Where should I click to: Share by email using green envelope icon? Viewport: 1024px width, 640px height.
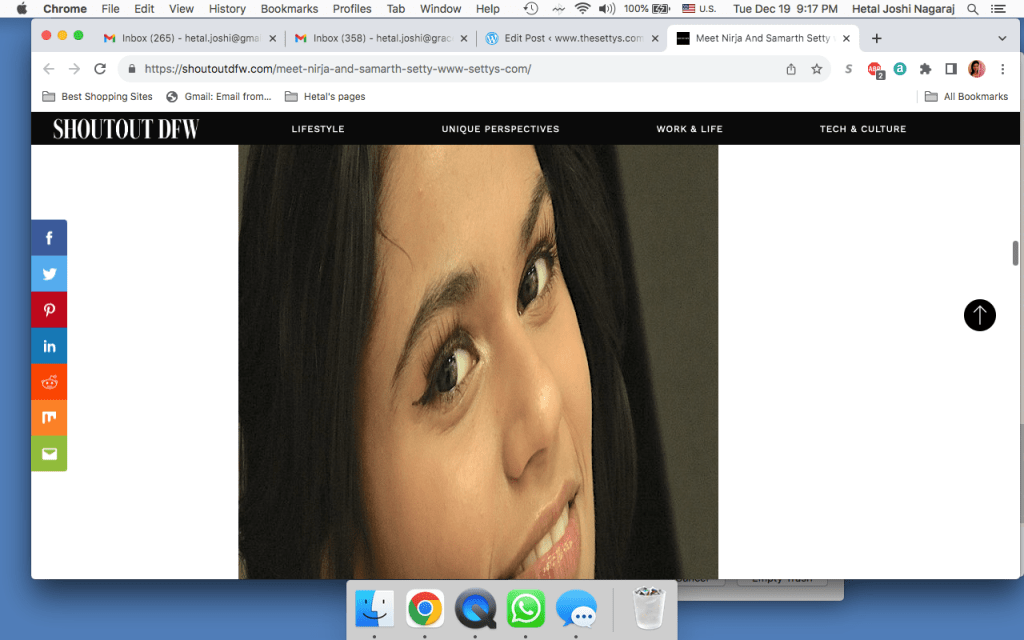pyautogui.click(x=49, y=454)
